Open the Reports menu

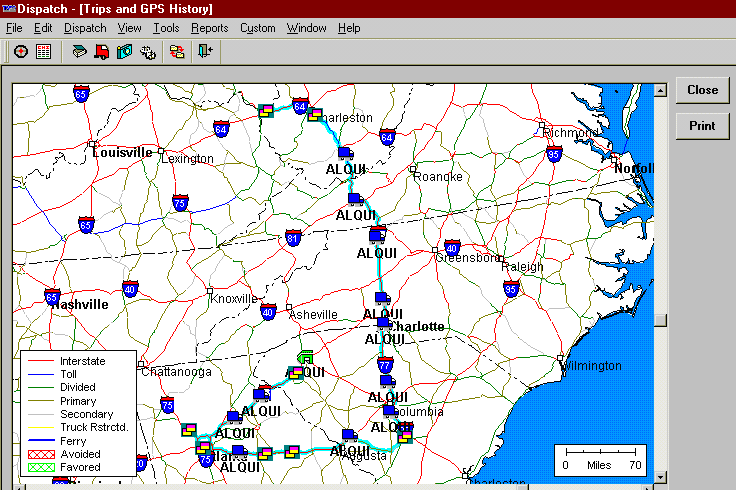tap(209, 28)
